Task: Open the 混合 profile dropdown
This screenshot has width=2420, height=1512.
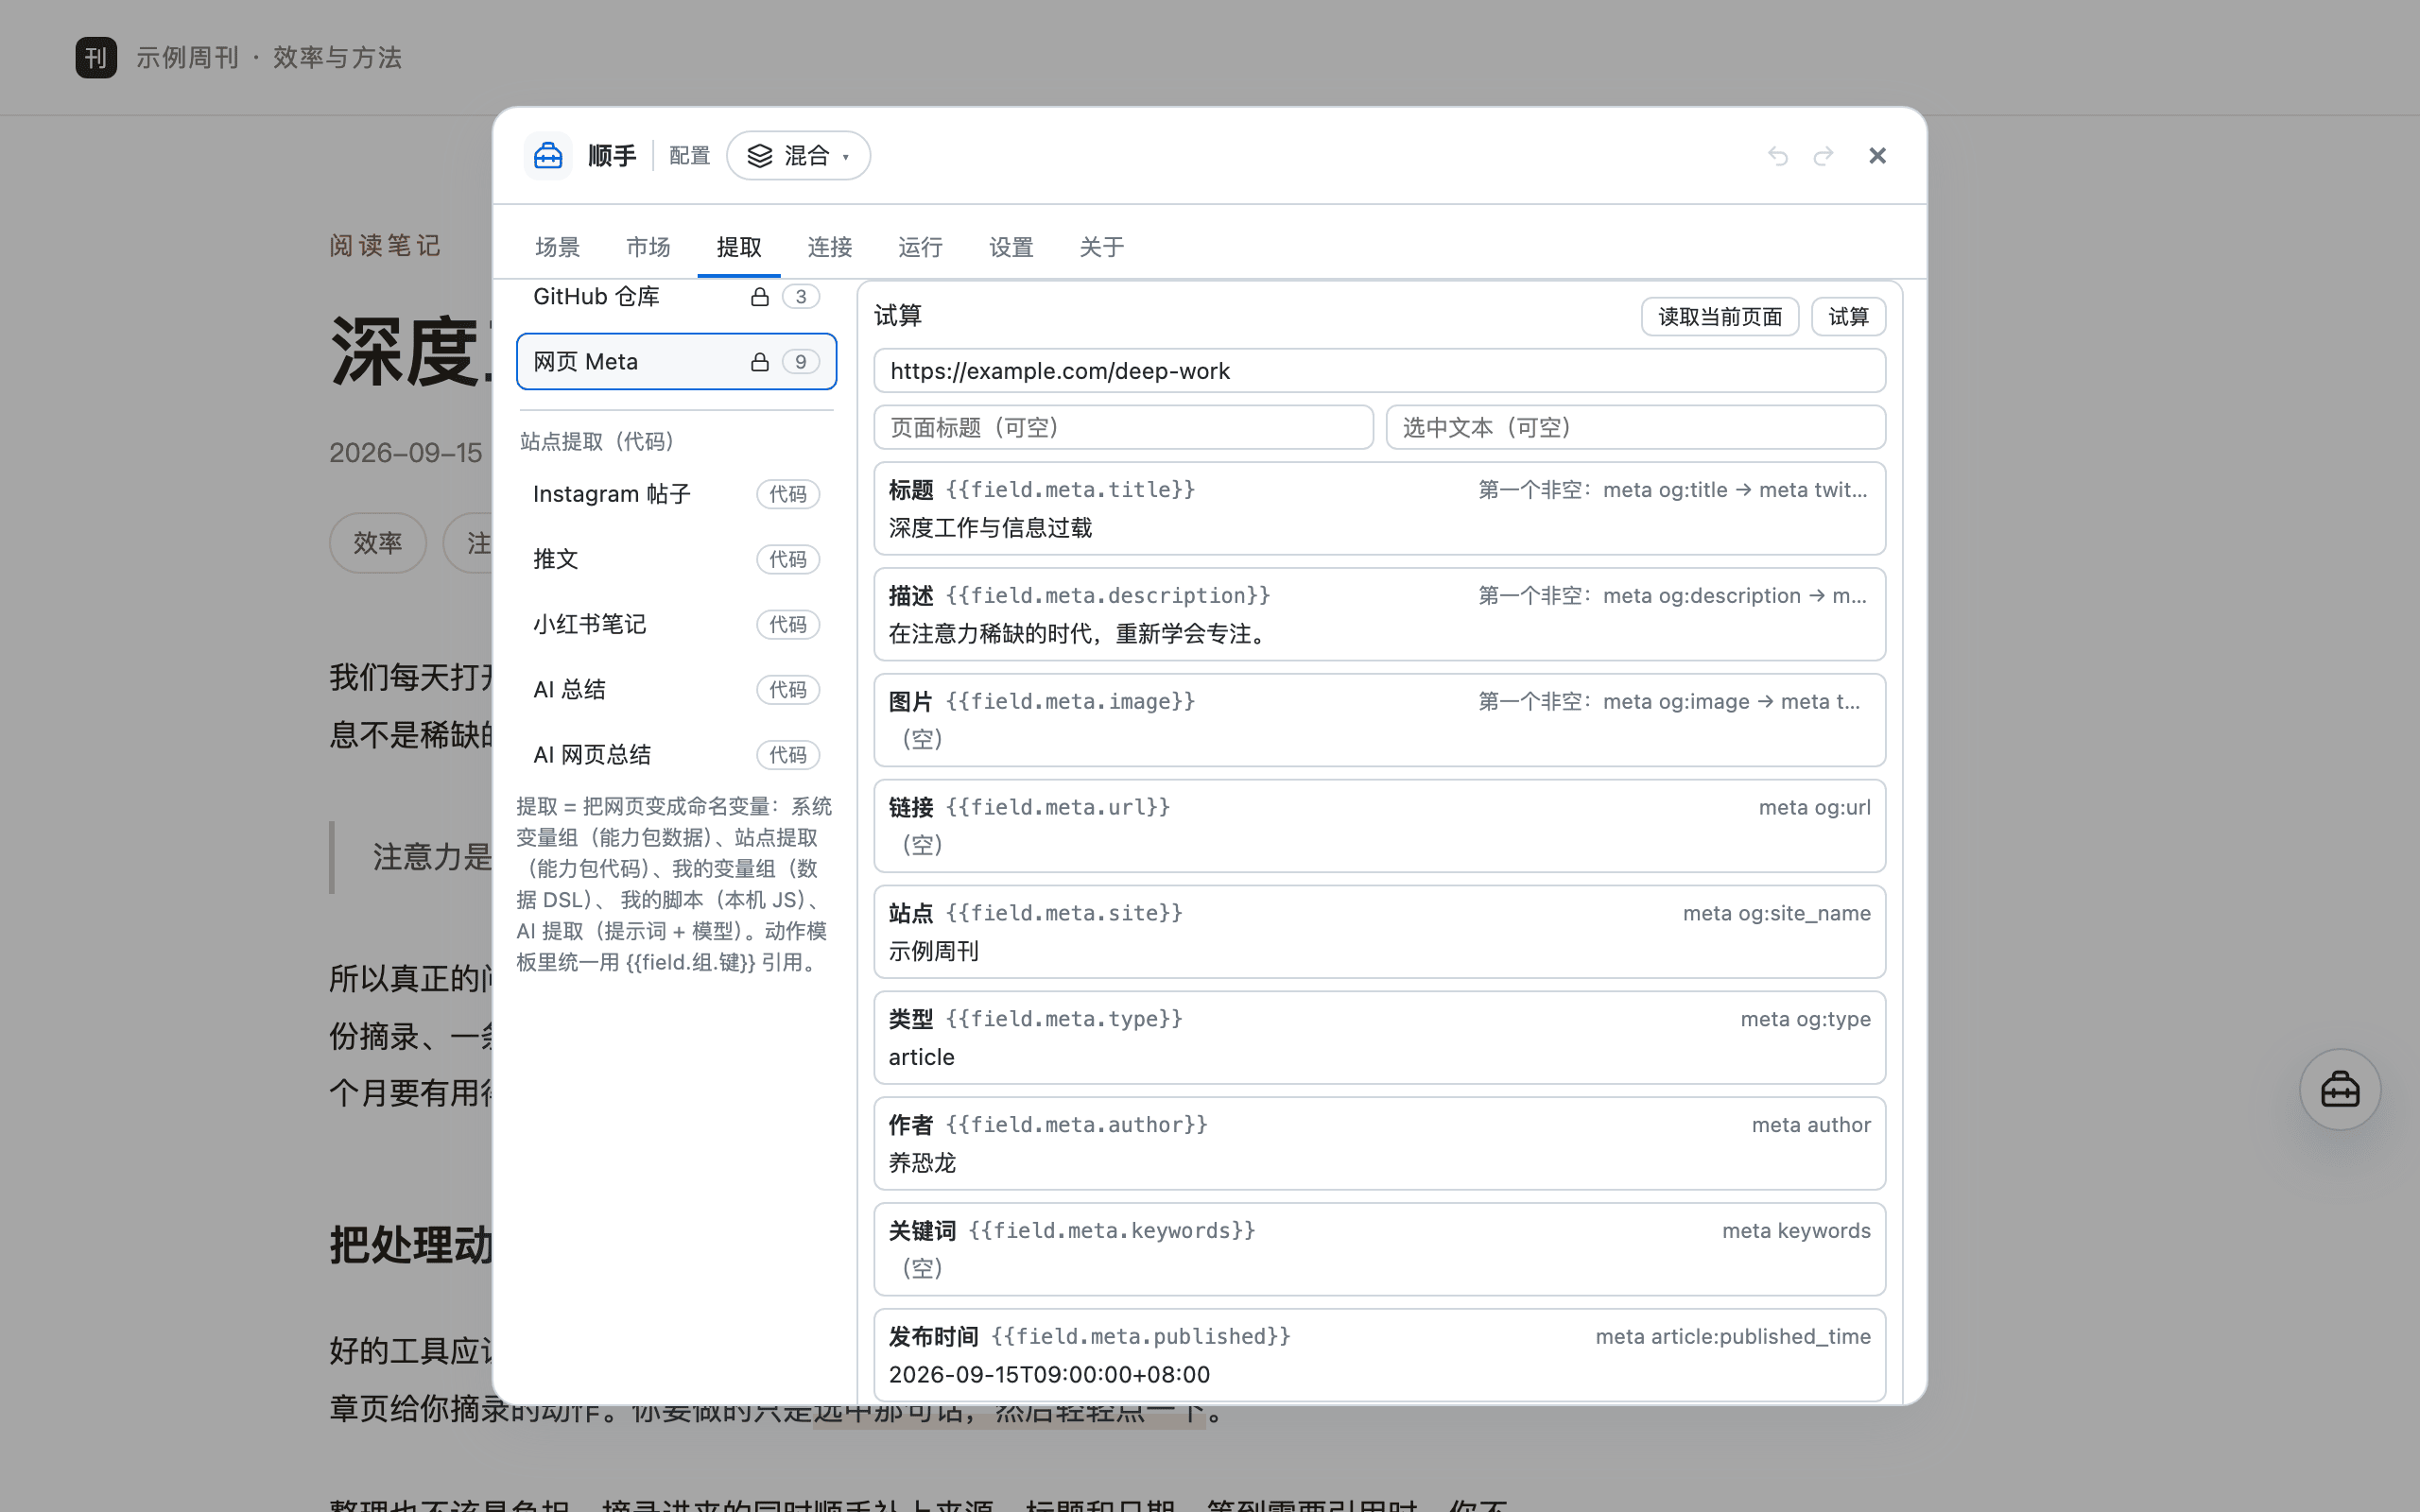Action: [798, 156]
